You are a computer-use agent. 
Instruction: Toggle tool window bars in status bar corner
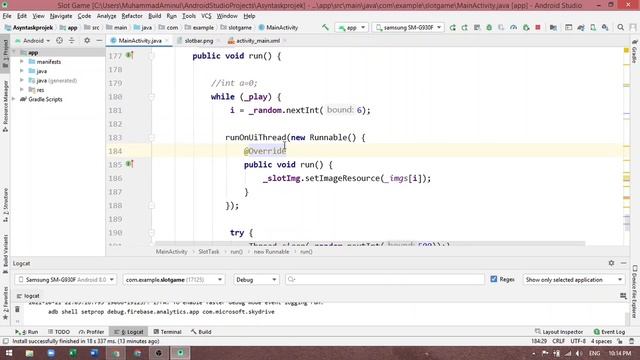click(5, 341)
